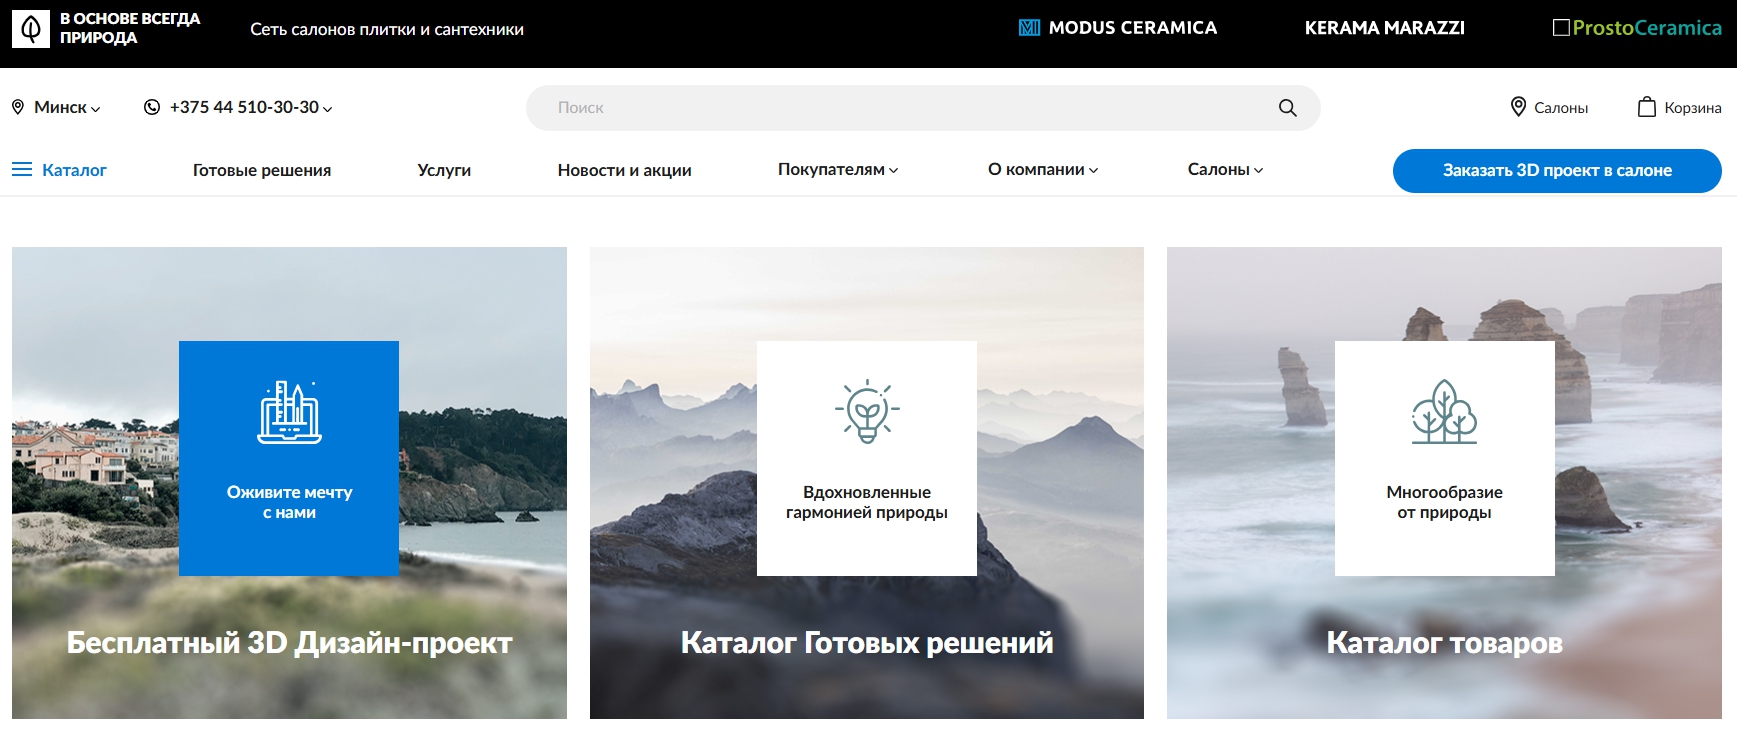This screenshot has width=1737, height=729.
Task: Click the phone handset icon
Action: pos(152,107)
